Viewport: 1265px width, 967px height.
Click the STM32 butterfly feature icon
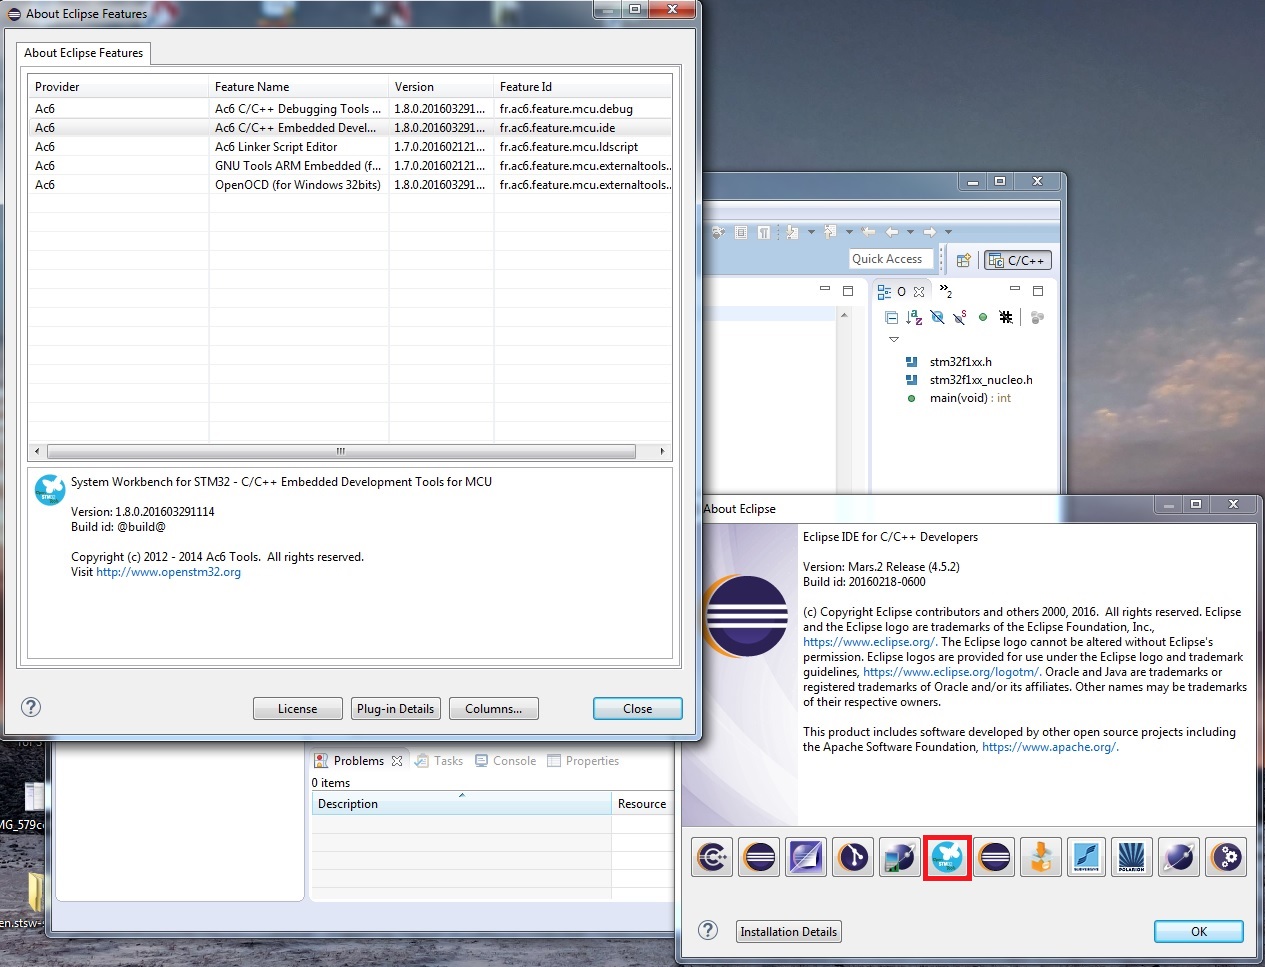[947, 857]
